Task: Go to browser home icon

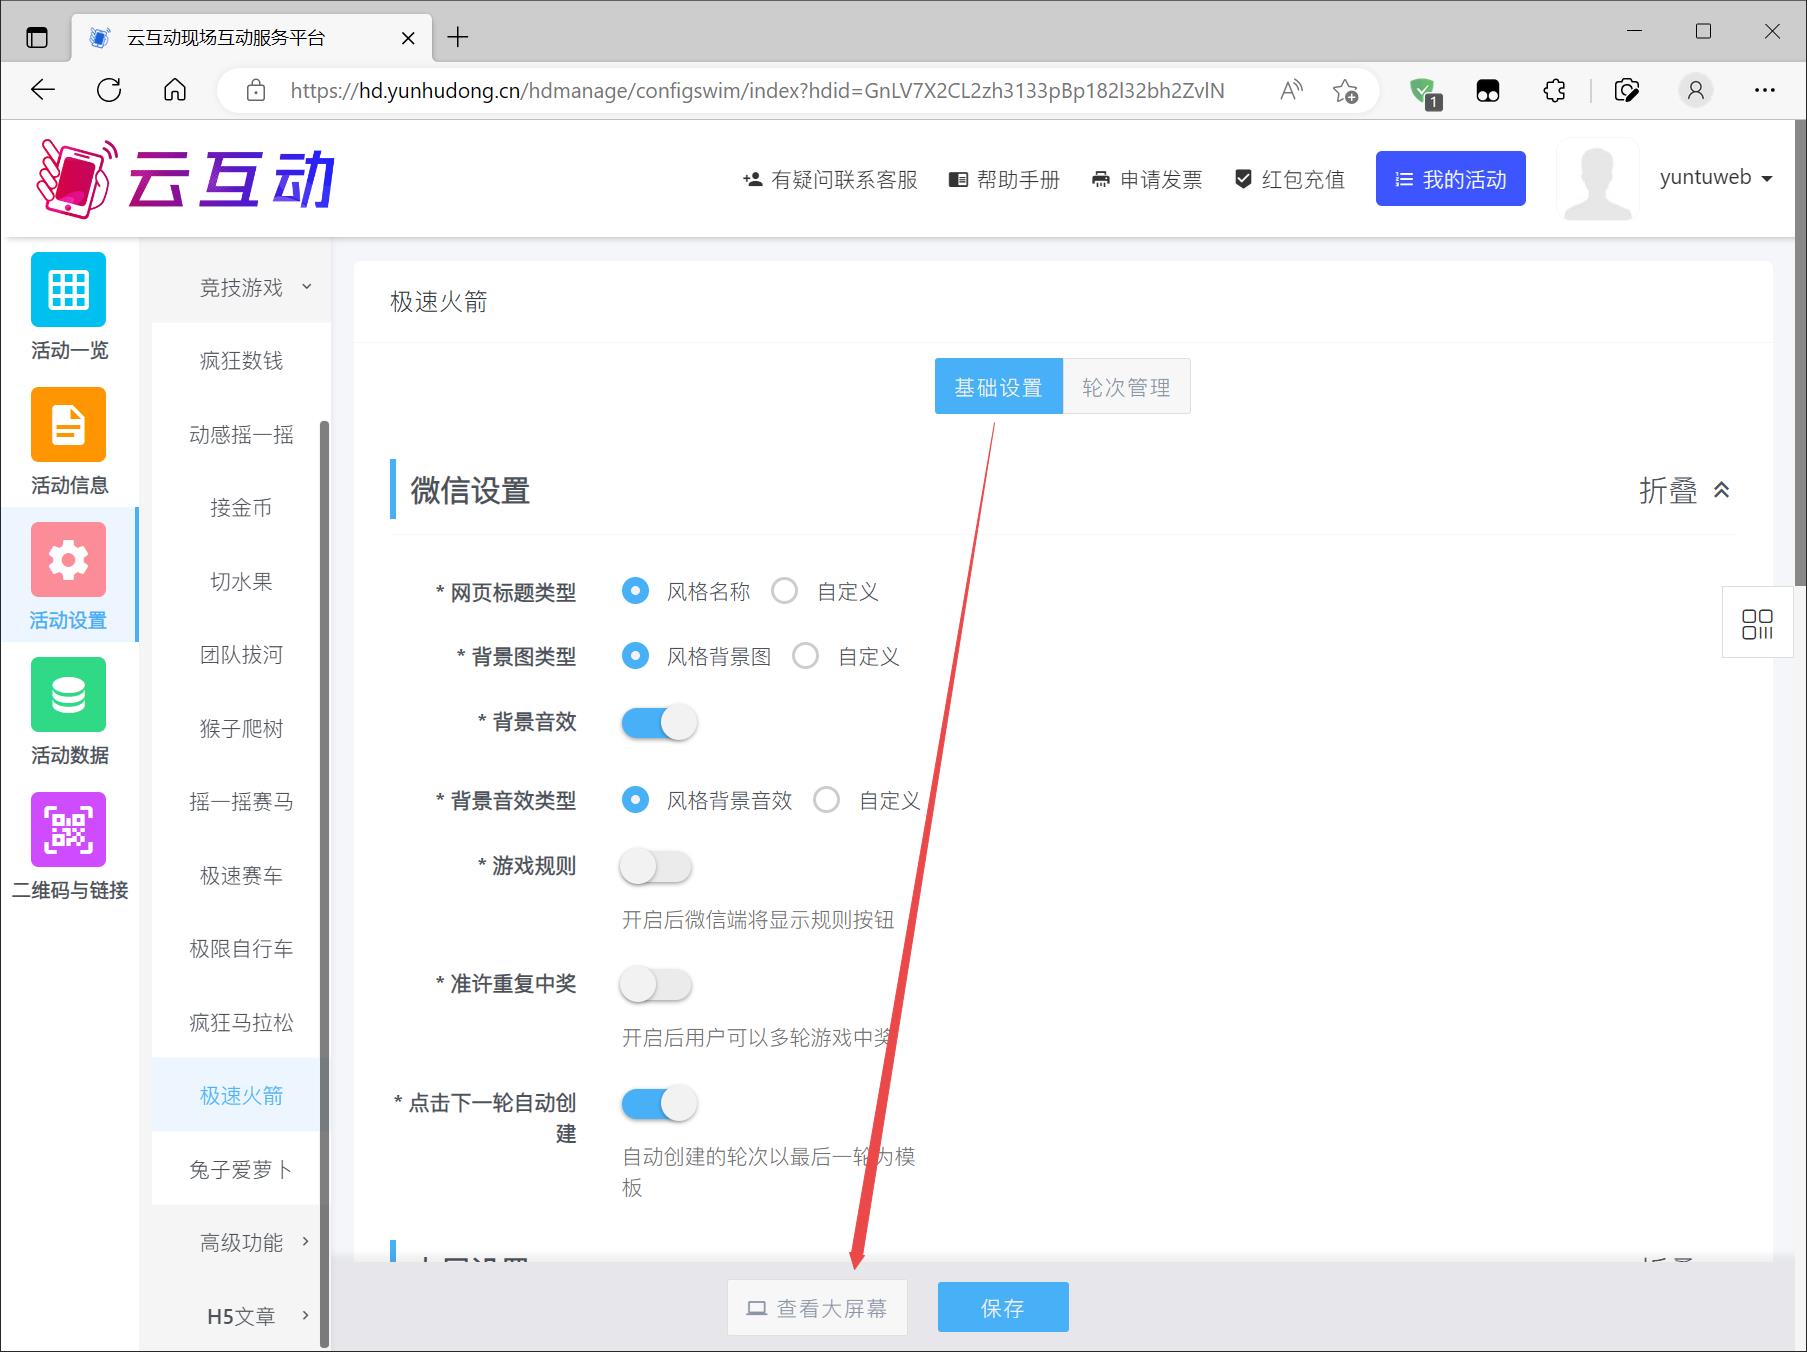Action: coord(175,90)
